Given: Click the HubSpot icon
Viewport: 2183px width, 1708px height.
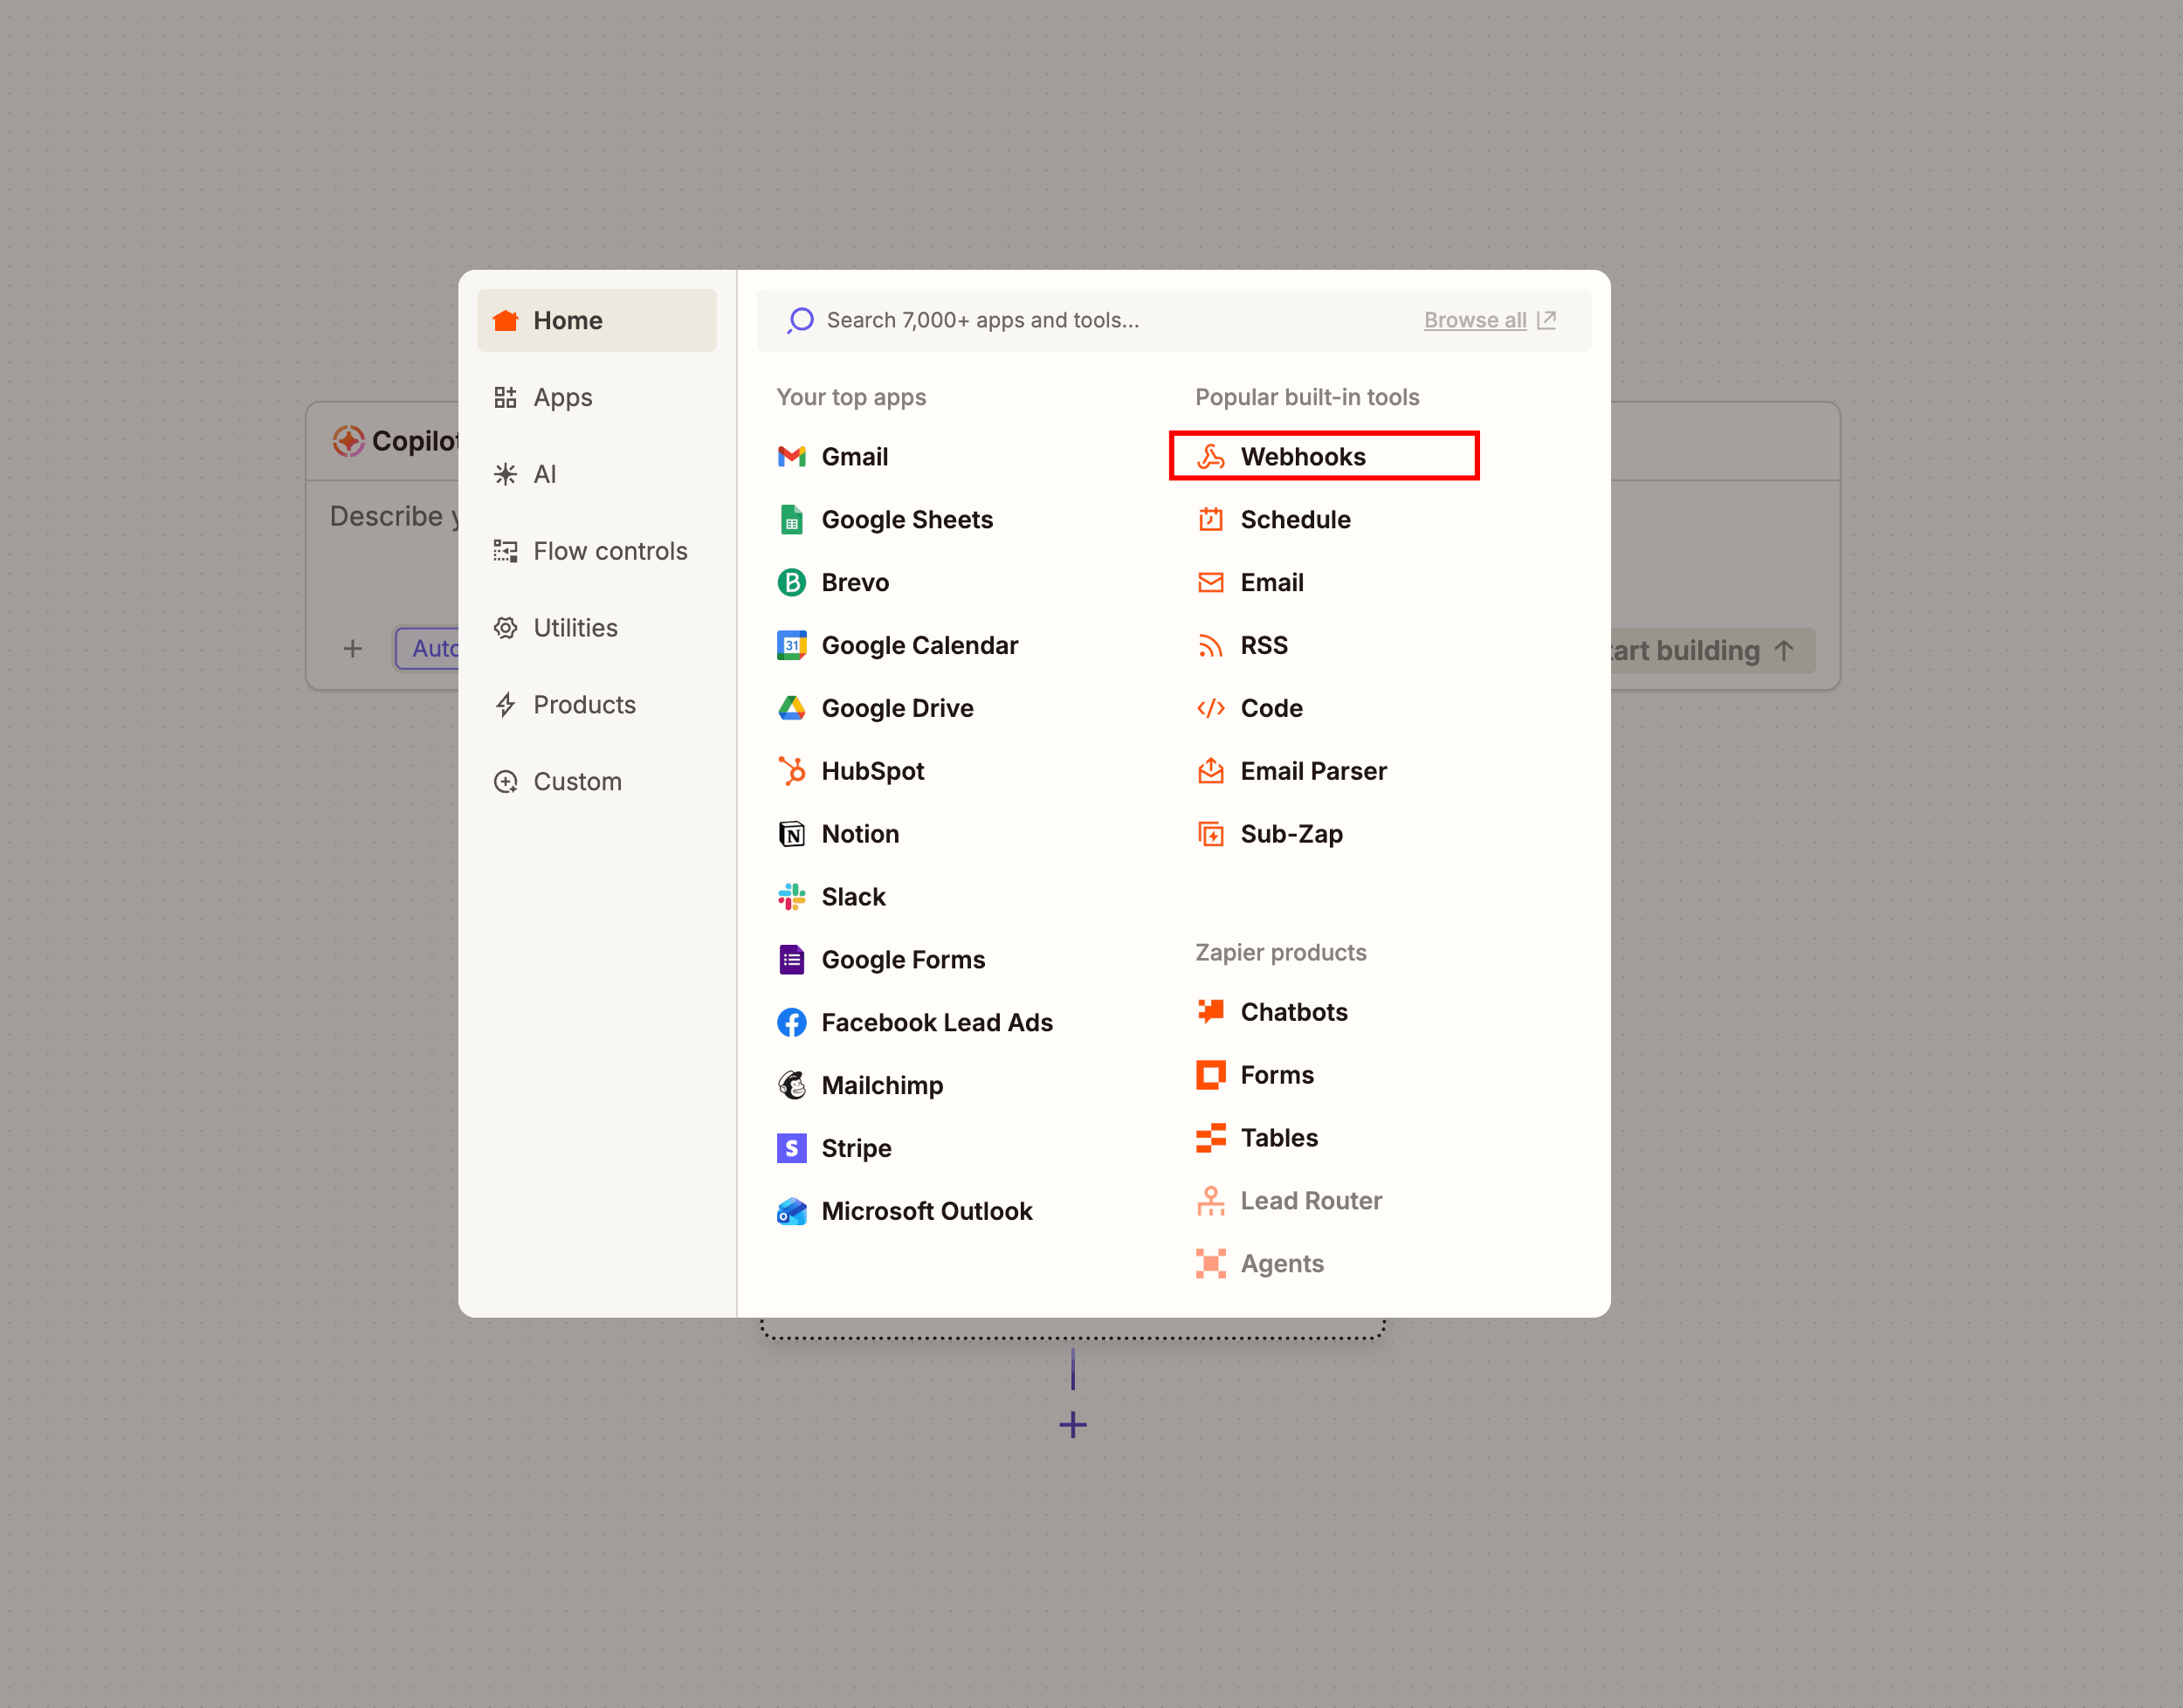Looking at the screenshot, I should tap(791, 771).
